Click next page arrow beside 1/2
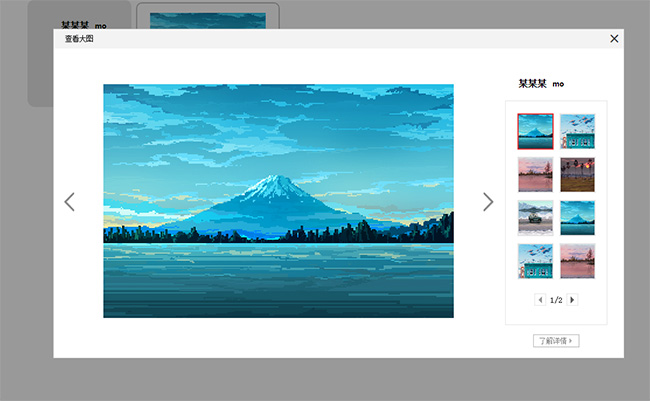 (x=572, y=299)
